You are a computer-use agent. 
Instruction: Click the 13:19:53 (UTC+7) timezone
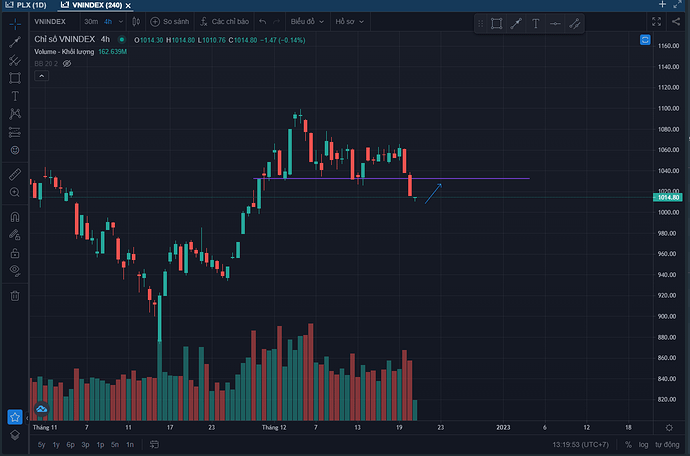tap(581, 445)
